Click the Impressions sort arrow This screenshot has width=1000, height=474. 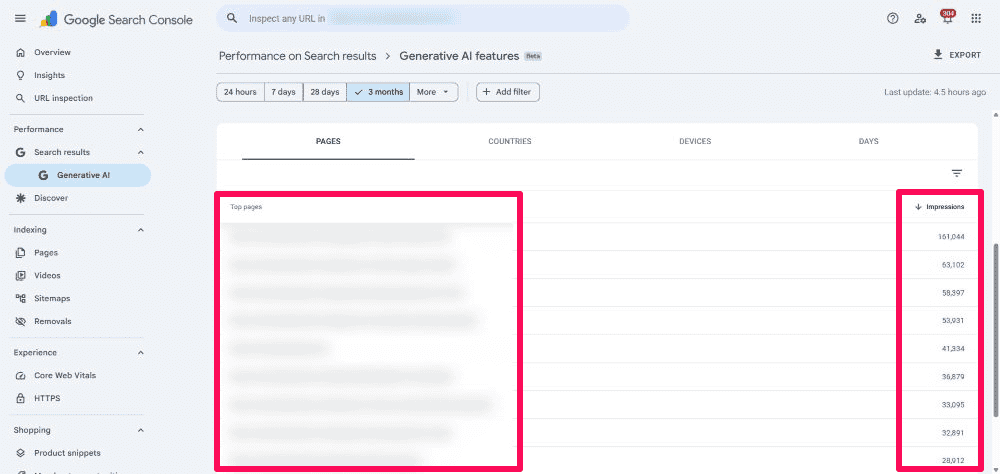coord(918,207)
